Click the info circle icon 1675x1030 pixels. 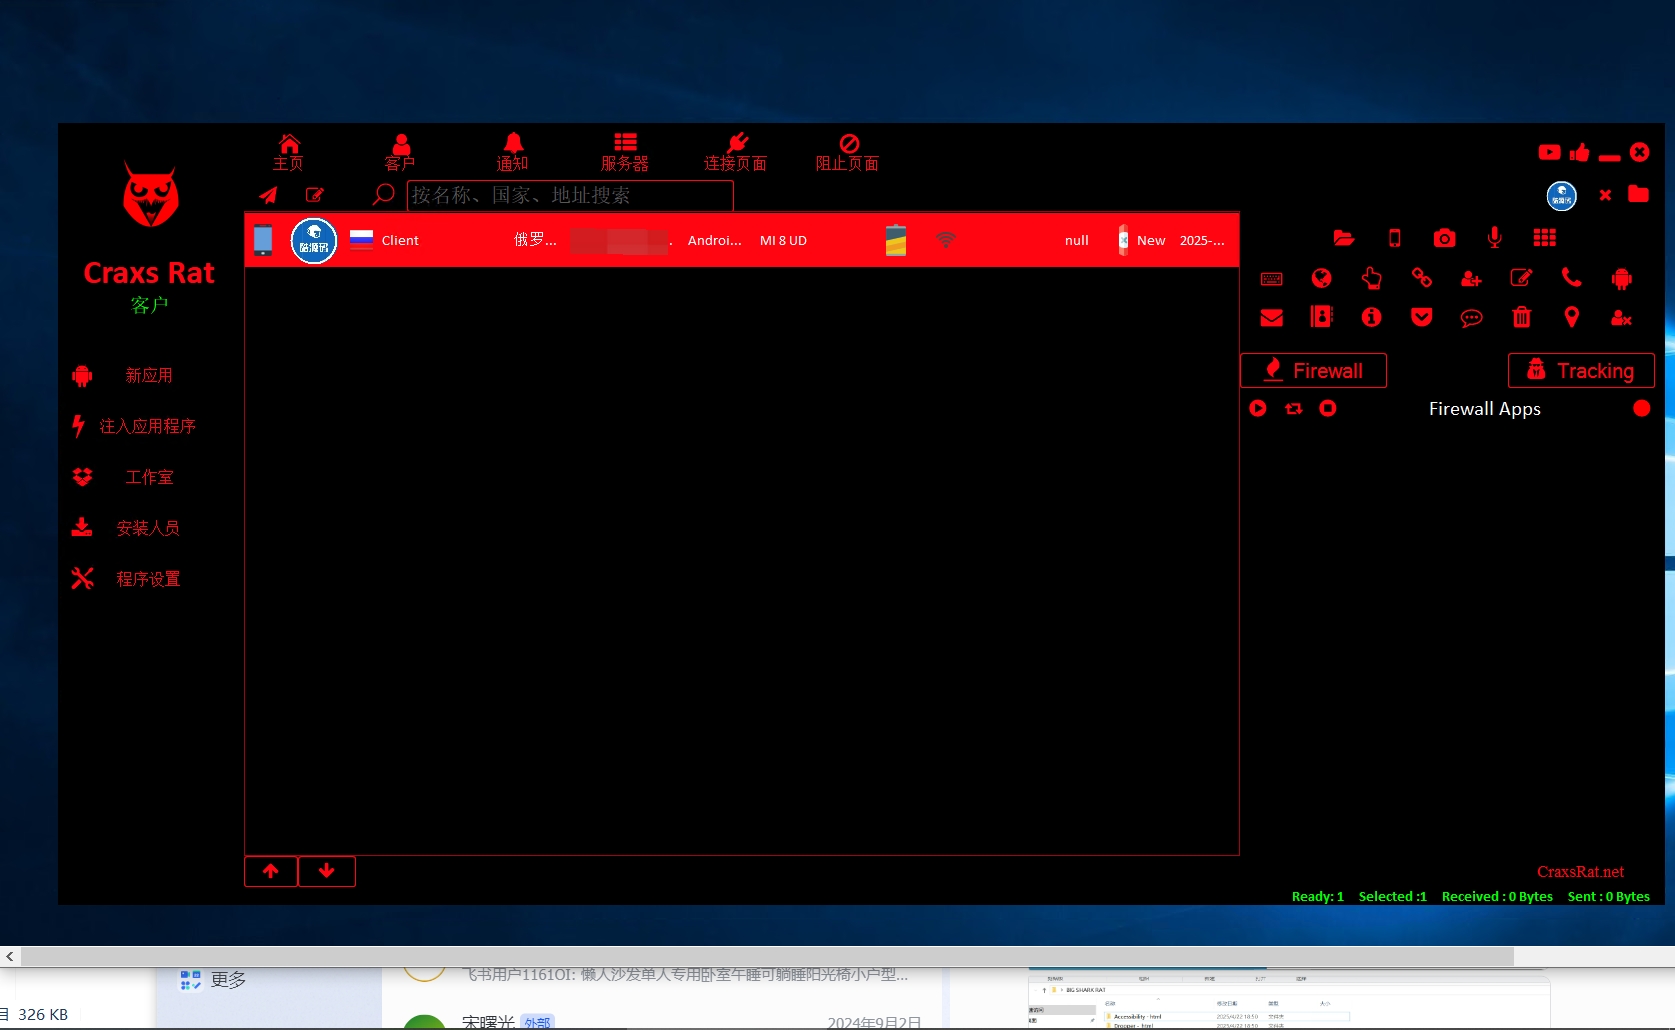[x=1372, y=317]
